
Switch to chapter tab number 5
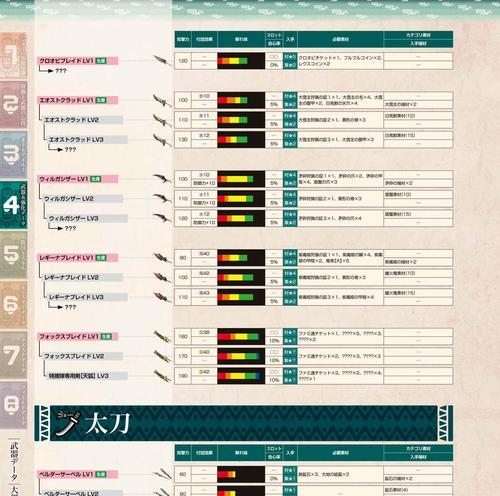coord(13,255)
